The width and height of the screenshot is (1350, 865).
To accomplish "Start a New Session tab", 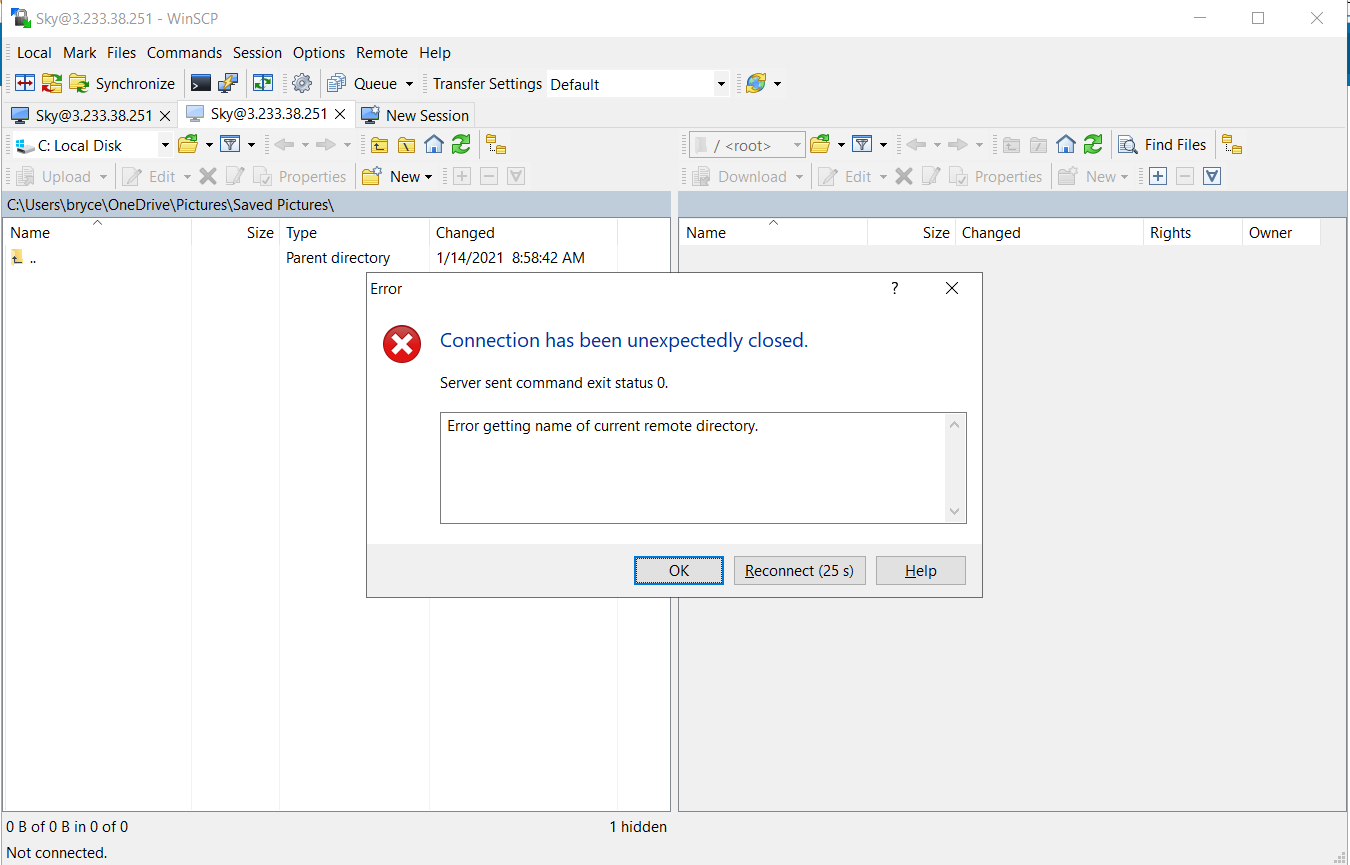I will [x=415, y=114].
